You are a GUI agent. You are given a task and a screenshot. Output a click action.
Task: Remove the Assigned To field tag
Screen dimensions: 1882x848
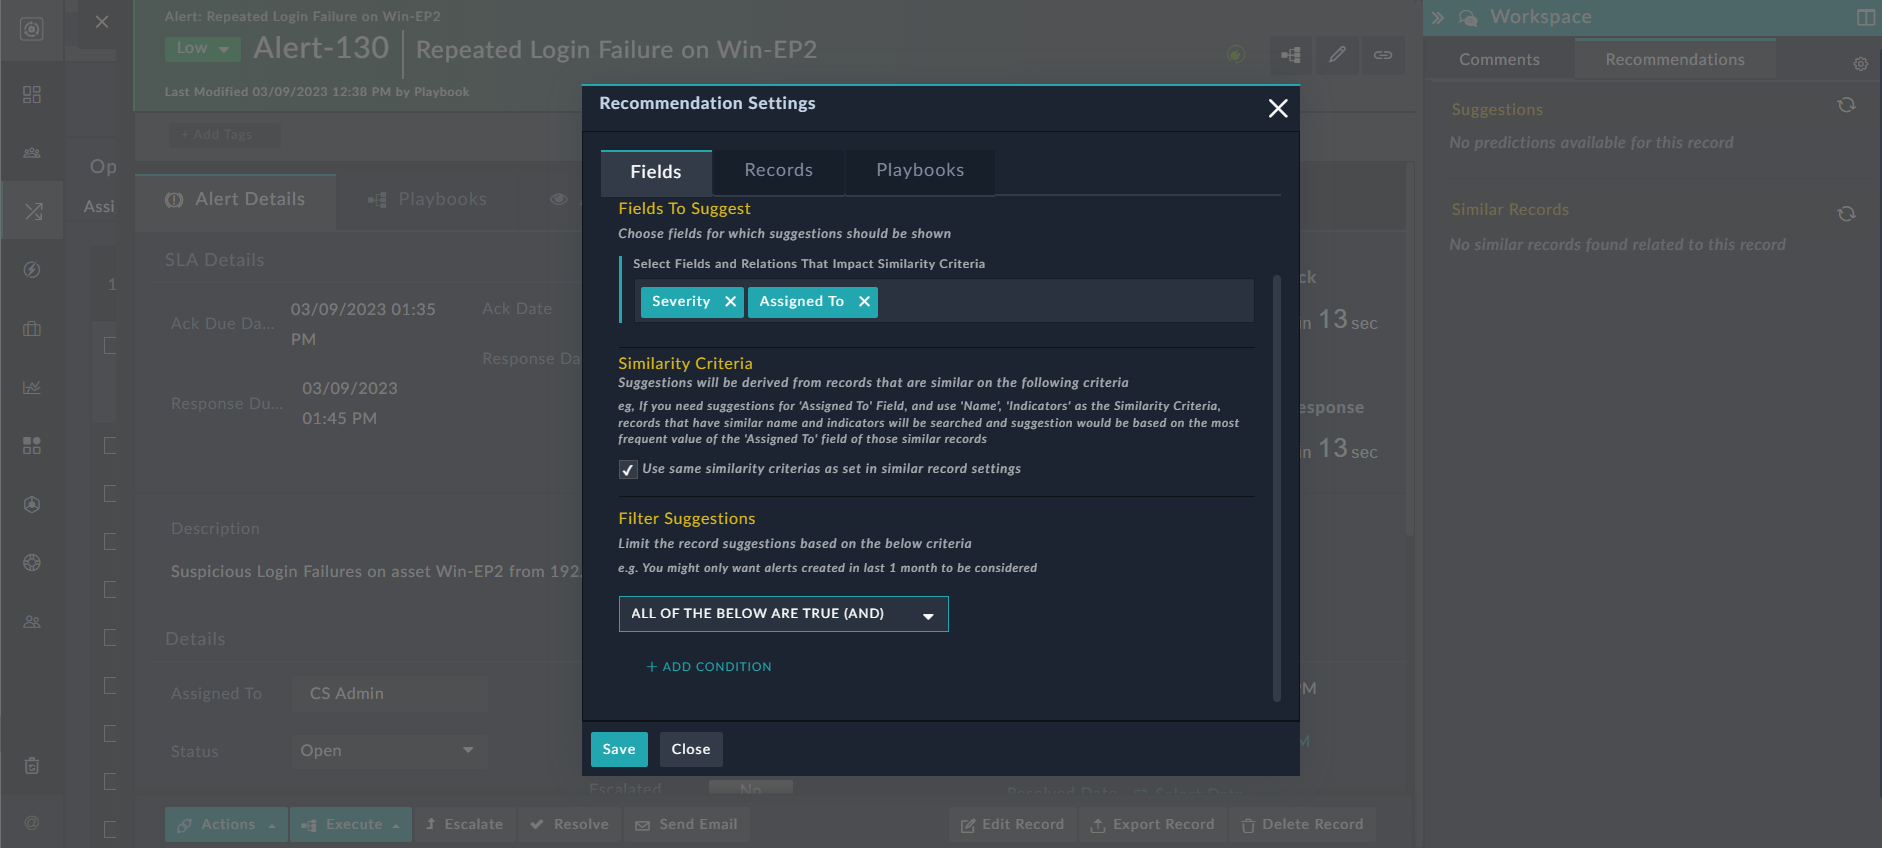864,302
